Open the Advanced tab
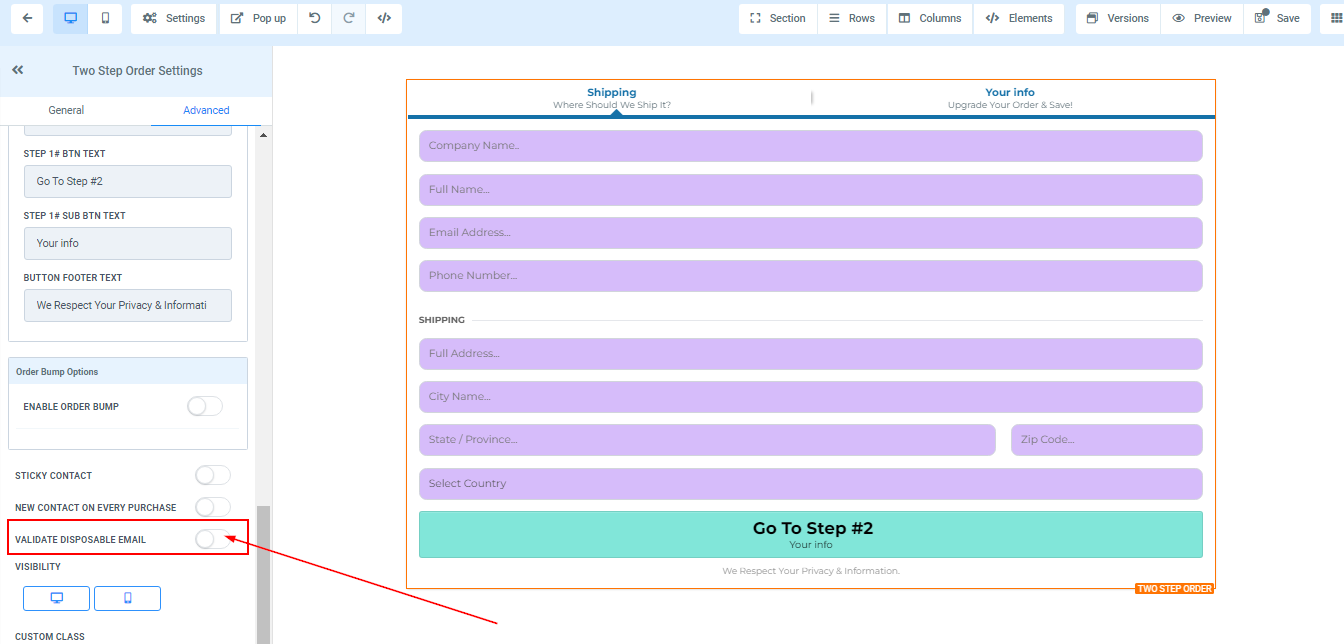Viewport: 1344px width, 644px height. [206, 110]
